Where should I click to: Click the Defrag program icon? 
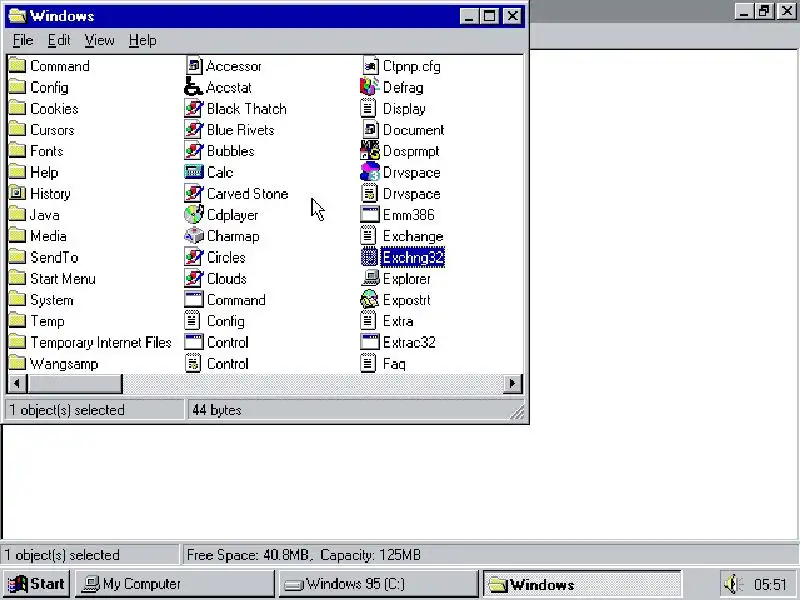point(370,87)
